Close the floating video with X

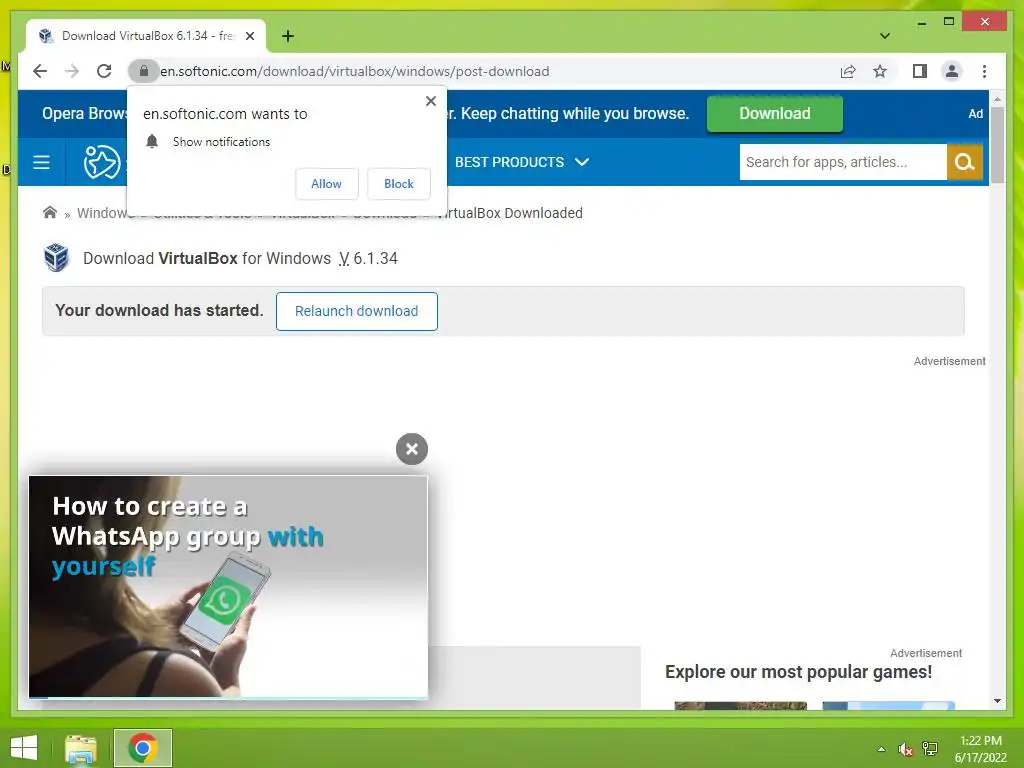pos(411,449)
